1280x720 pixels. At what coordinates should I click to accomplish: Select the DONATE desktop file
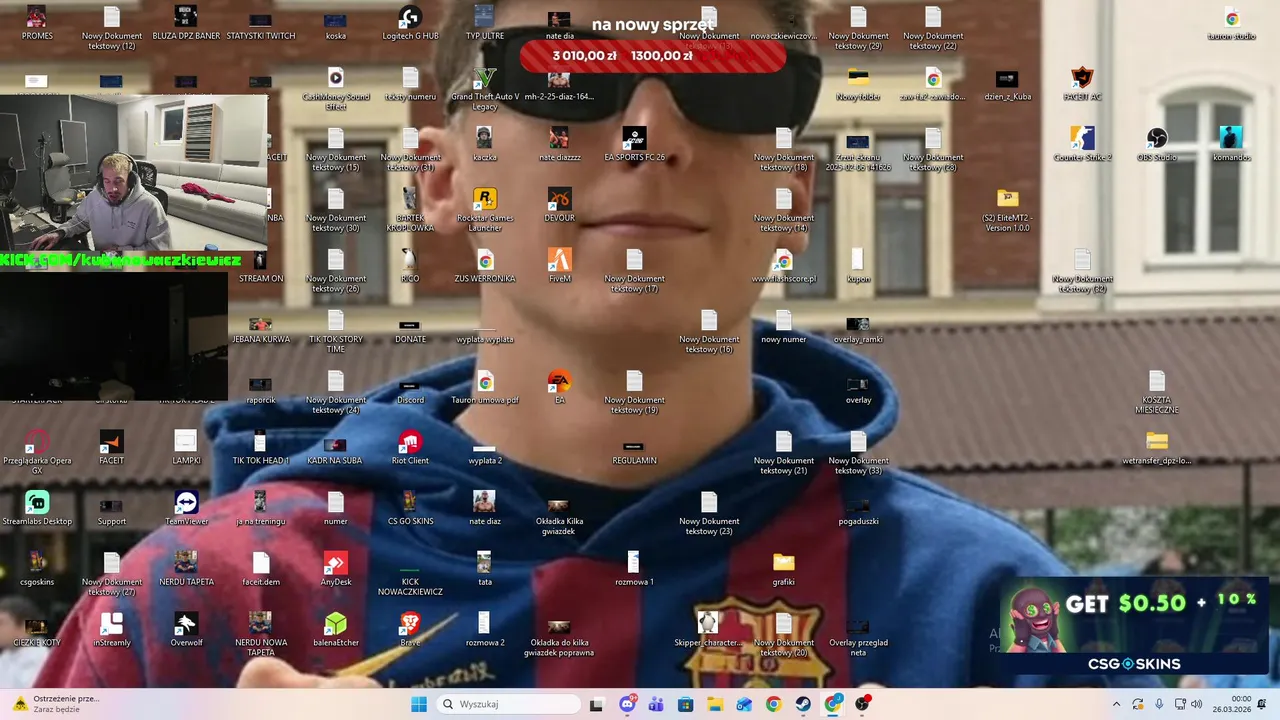point(410,325)
